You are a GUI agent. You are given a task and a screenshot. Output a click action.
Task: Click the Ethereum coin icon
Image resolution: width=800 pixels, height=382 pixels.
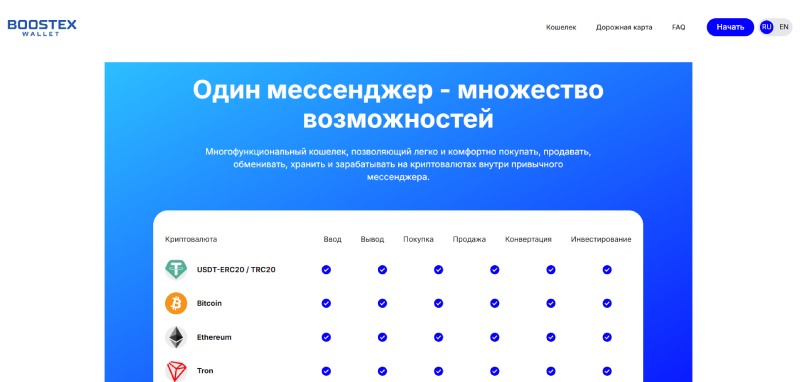coord(176,337)
